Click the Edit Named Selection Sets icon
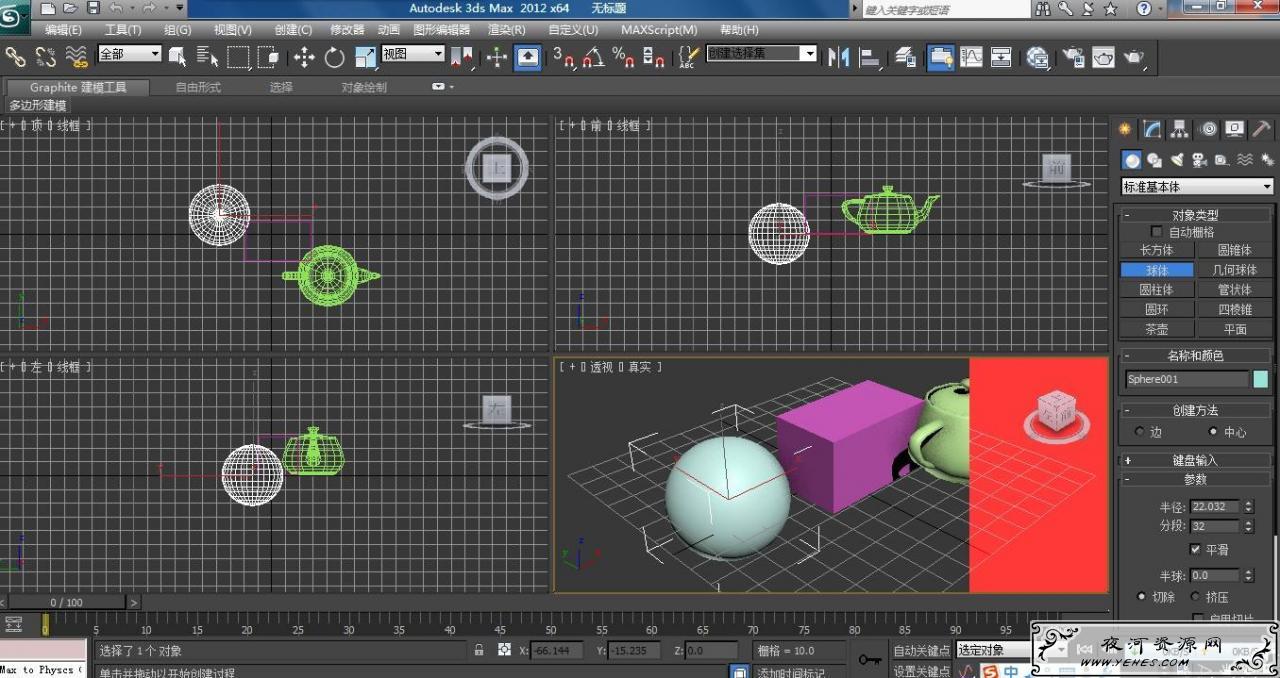This screenshot has width=1280, height=678. 688,57
